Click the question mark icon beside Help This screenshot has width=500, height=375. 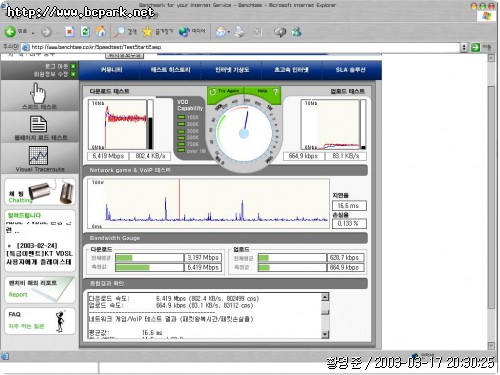tap(275, 91)
